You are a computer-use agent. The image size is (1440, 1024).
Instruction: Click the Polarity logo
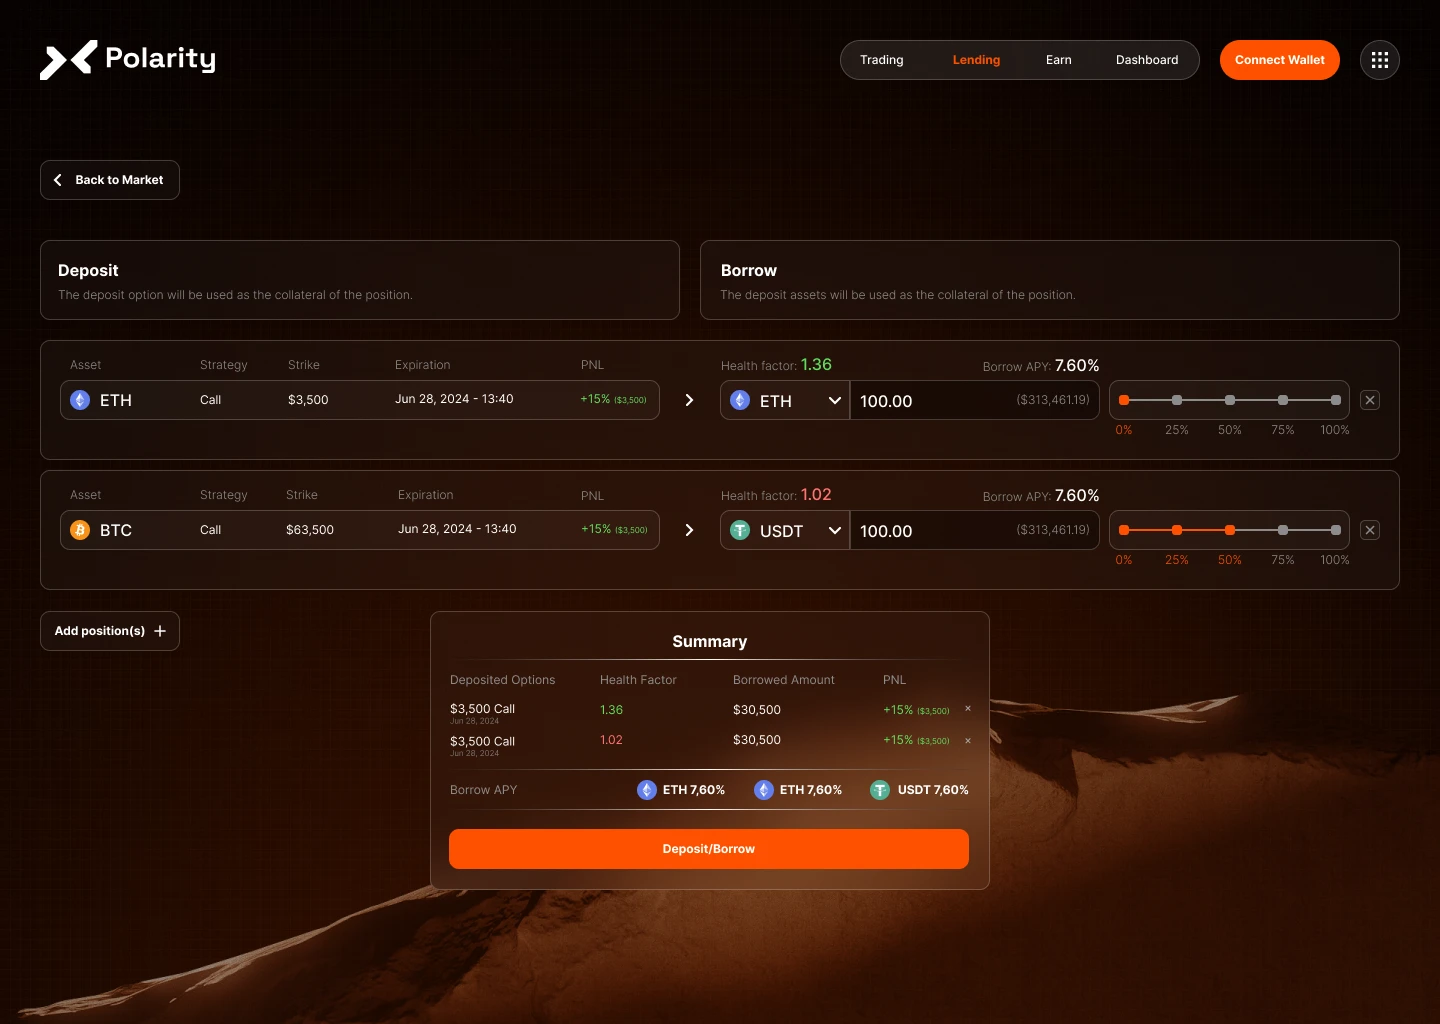coord(128,60)
